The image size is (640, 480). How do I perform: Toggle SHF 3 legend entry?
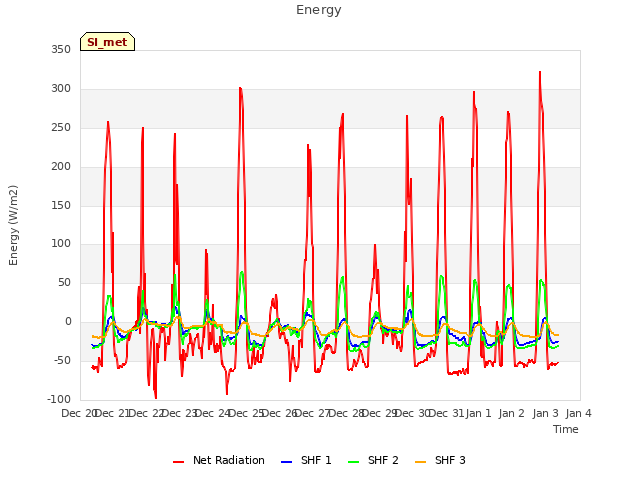point(440,460)
